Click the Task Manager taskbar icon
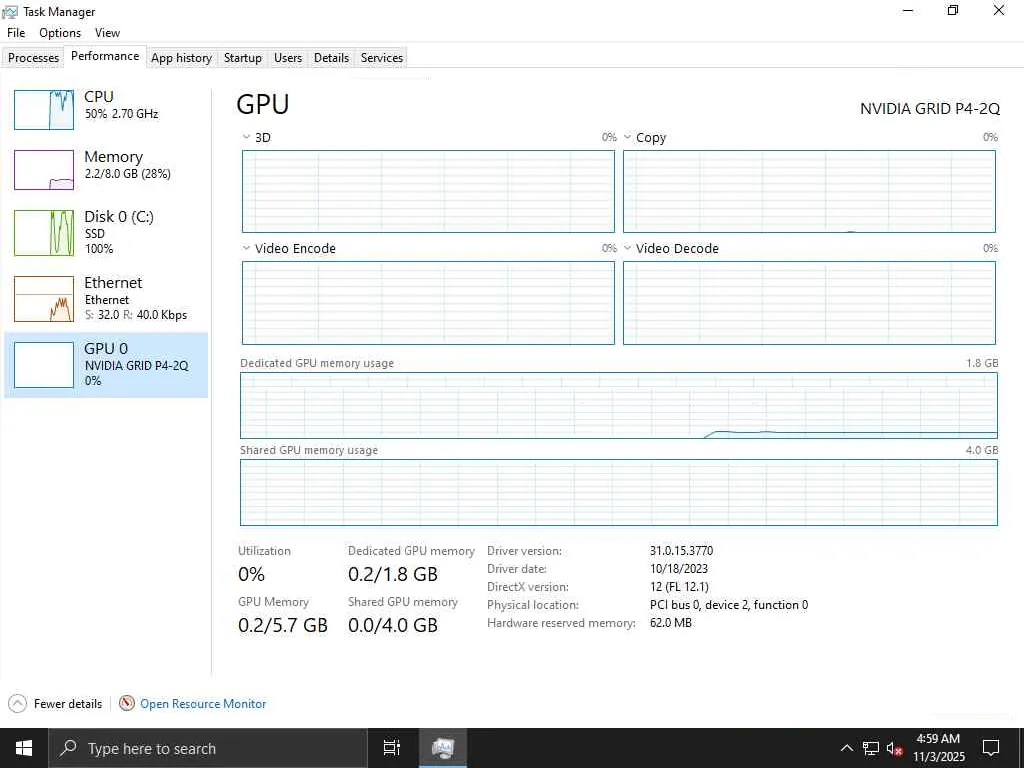The height and width of the screenshot is (768, 1024). 443,748
